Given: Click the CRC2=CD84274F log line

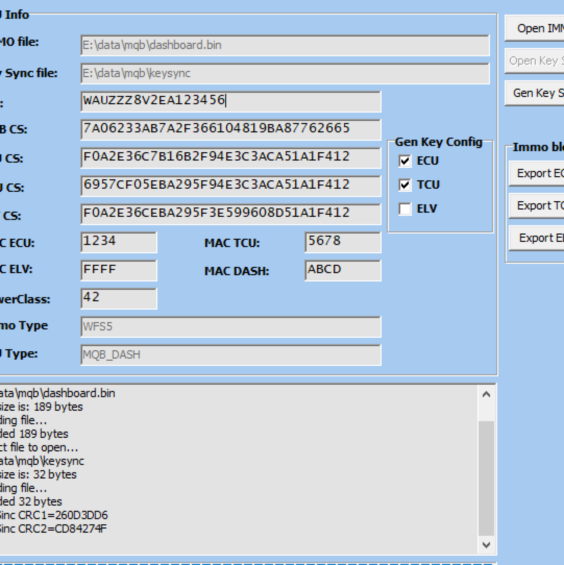Looking at the screenshot, I should [53, 529].
